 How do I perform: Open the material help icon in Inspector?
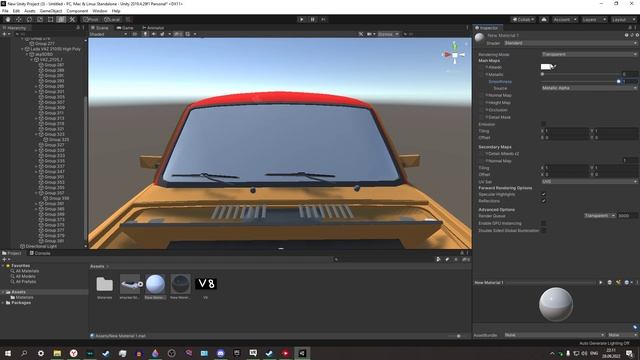click(x=627, y=35)
